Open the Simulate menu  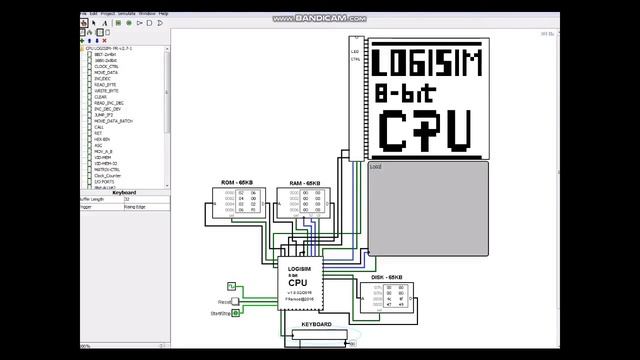pos(127,14)
